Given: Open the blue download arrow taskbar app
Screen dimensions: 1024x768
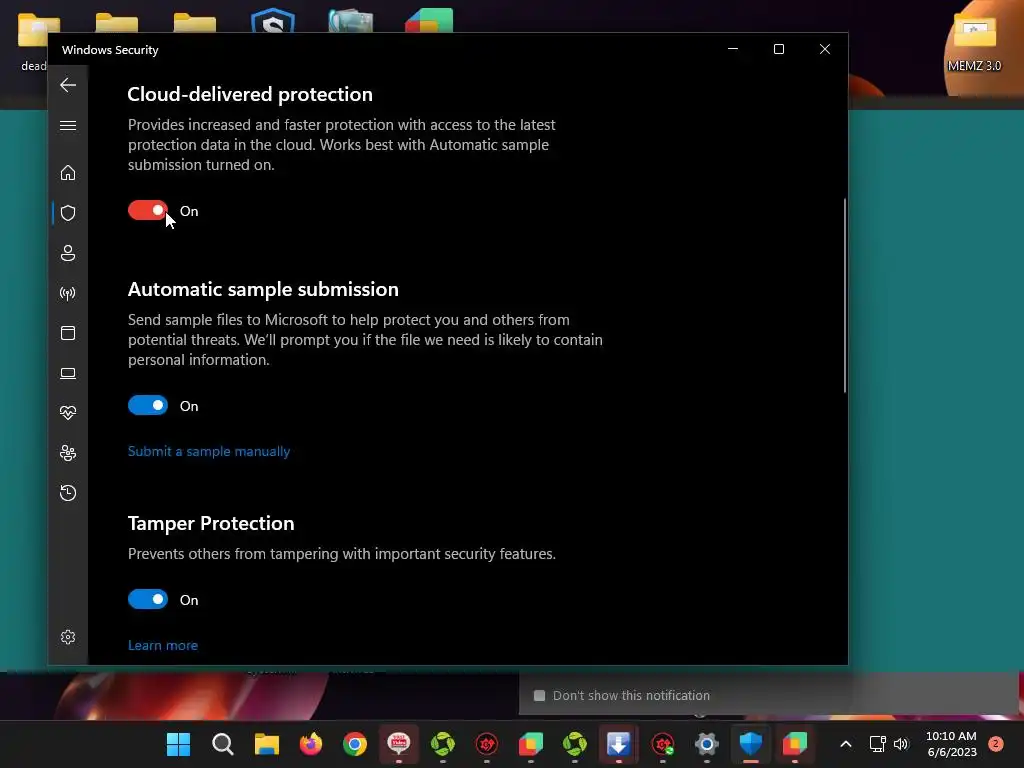Looking at the screenshot, I should coord(618,744).
